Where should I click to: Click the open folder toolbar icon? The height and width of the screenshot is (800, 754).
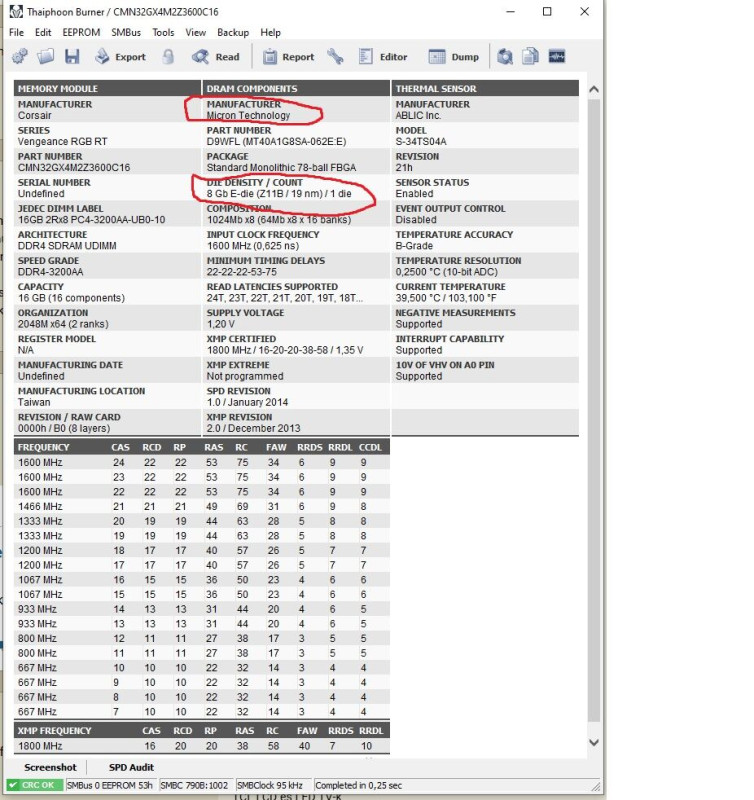point(46,57)
